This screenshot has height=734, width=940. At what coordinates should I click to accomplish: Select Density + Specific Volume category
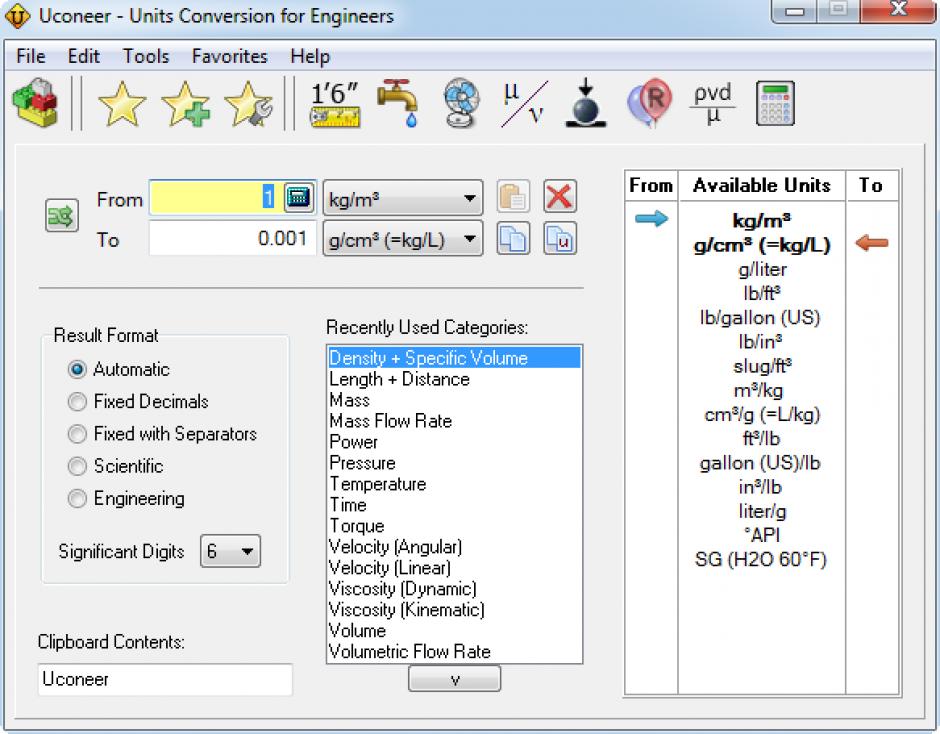[454, 357]
